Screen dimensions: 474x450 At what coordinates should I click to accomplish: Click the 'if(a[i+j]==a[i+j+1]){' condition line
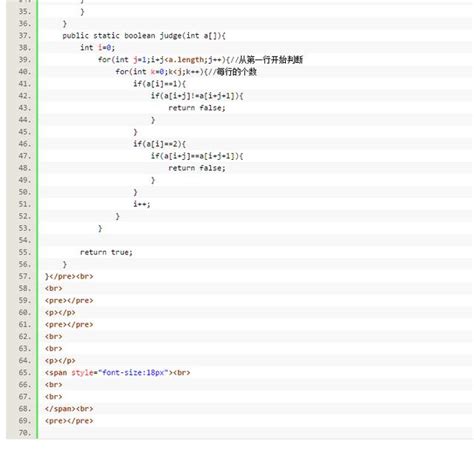tap(197, 156)
